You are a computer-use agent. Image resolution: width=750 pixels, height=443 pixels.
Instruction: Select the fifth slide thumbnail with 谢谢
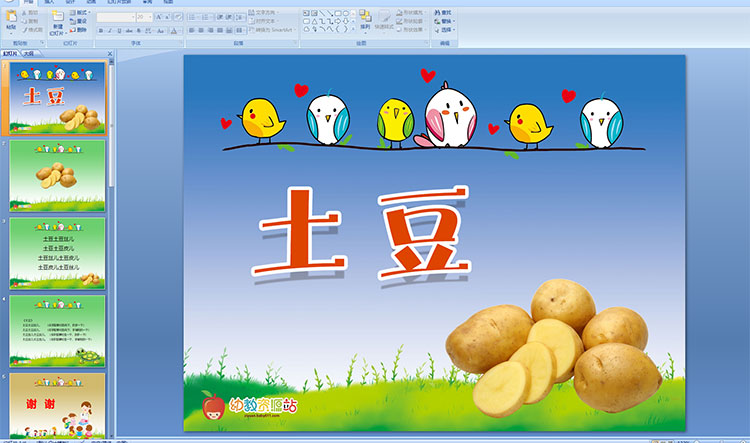point(57,405)
